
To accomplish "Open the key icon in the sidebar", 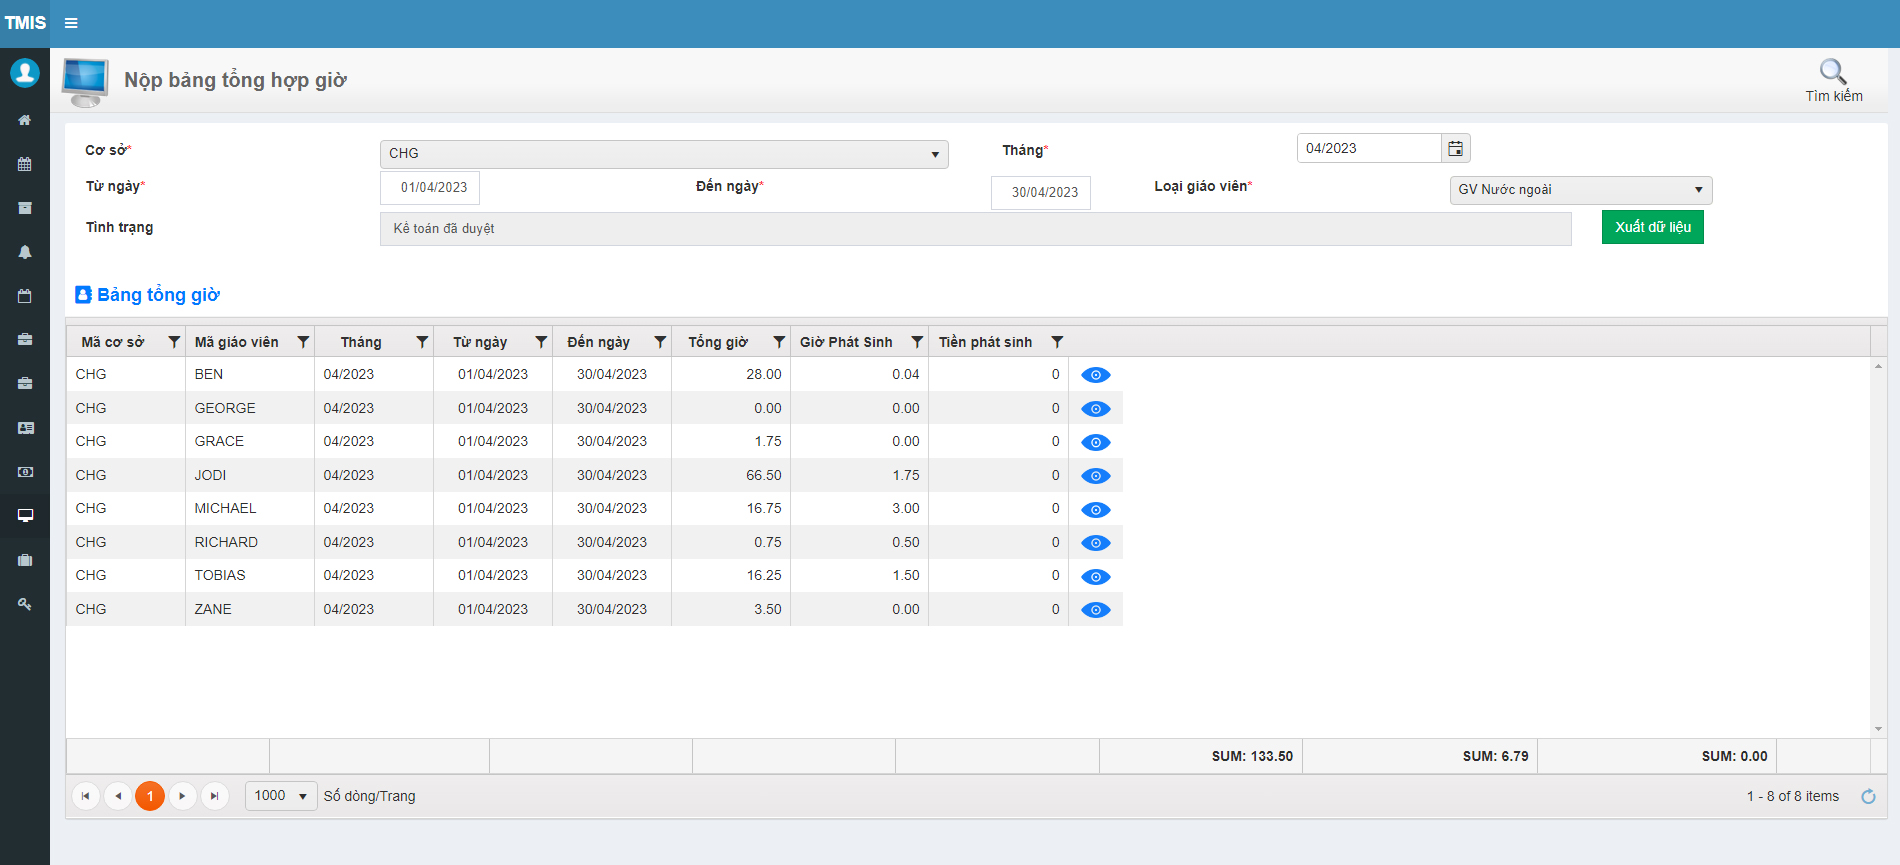I will point(25,604).
